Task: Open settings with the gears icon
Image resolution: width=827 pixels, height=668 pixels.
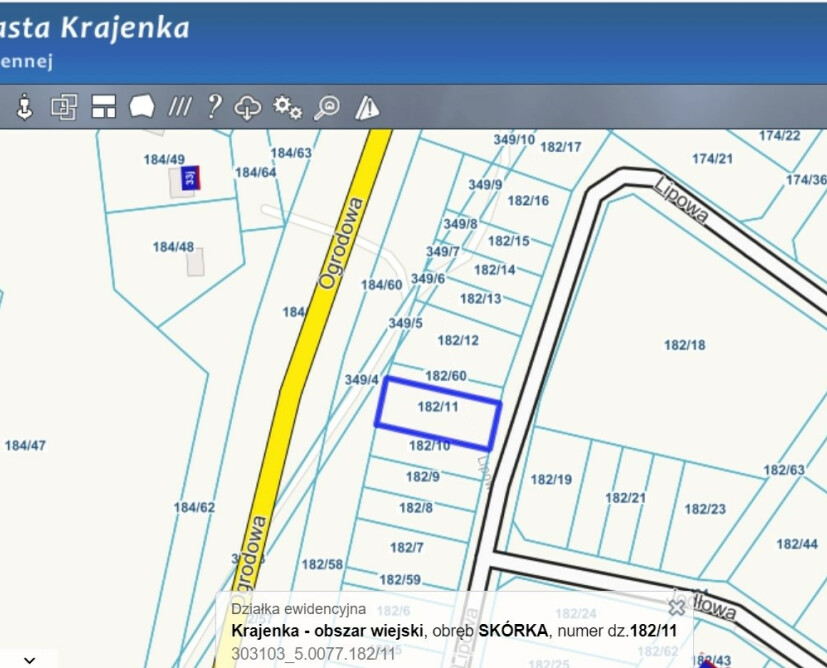Action: coord(288,107)
